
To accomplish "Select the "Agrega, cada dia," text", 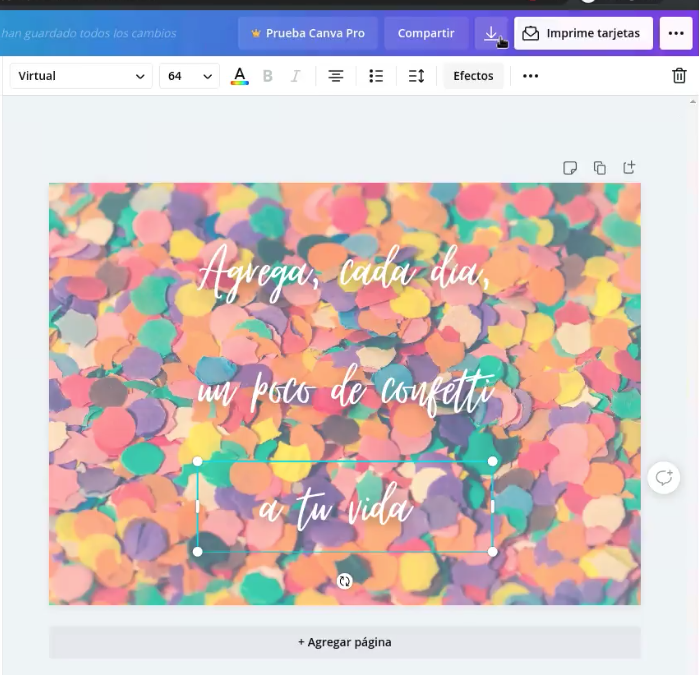I will pos(344,272).
